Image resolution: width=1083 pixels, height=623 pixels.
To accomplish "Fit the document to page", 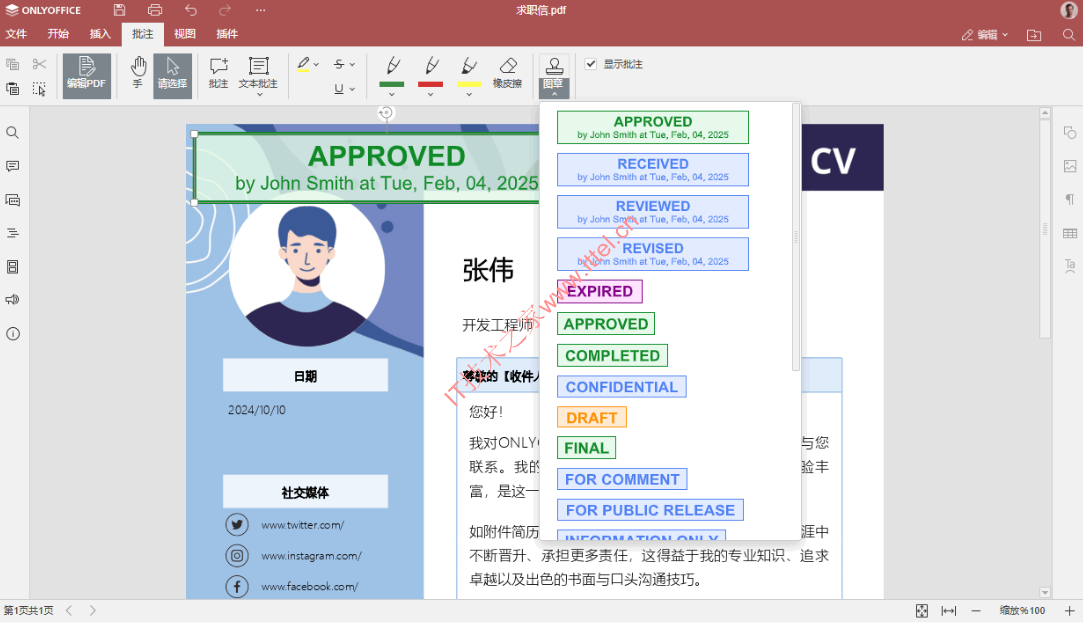I will (x=922, y=611).
